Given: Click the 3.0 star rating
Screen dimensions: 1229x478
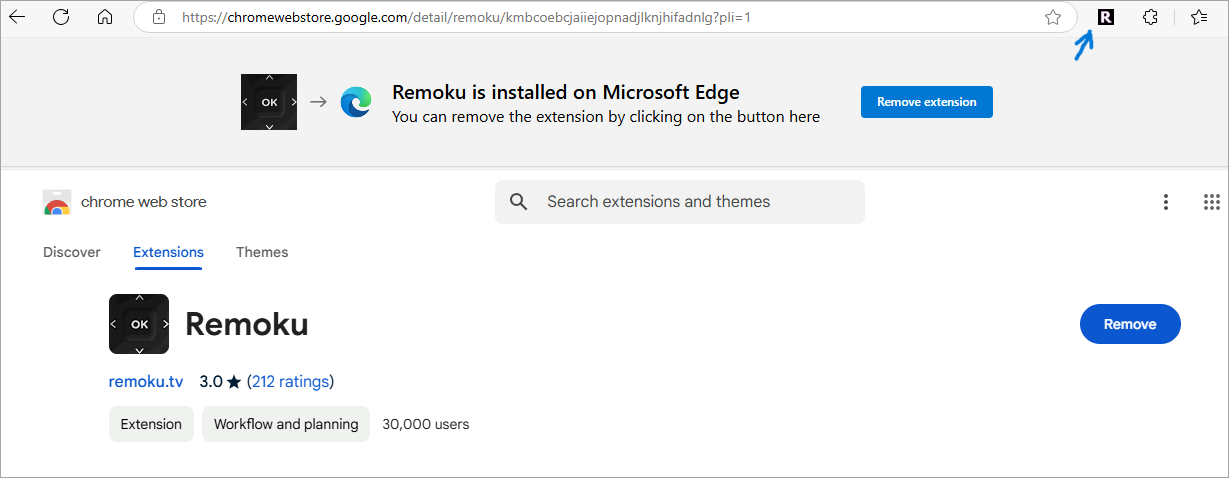Looking at the screenshot, I should point(220,381).
